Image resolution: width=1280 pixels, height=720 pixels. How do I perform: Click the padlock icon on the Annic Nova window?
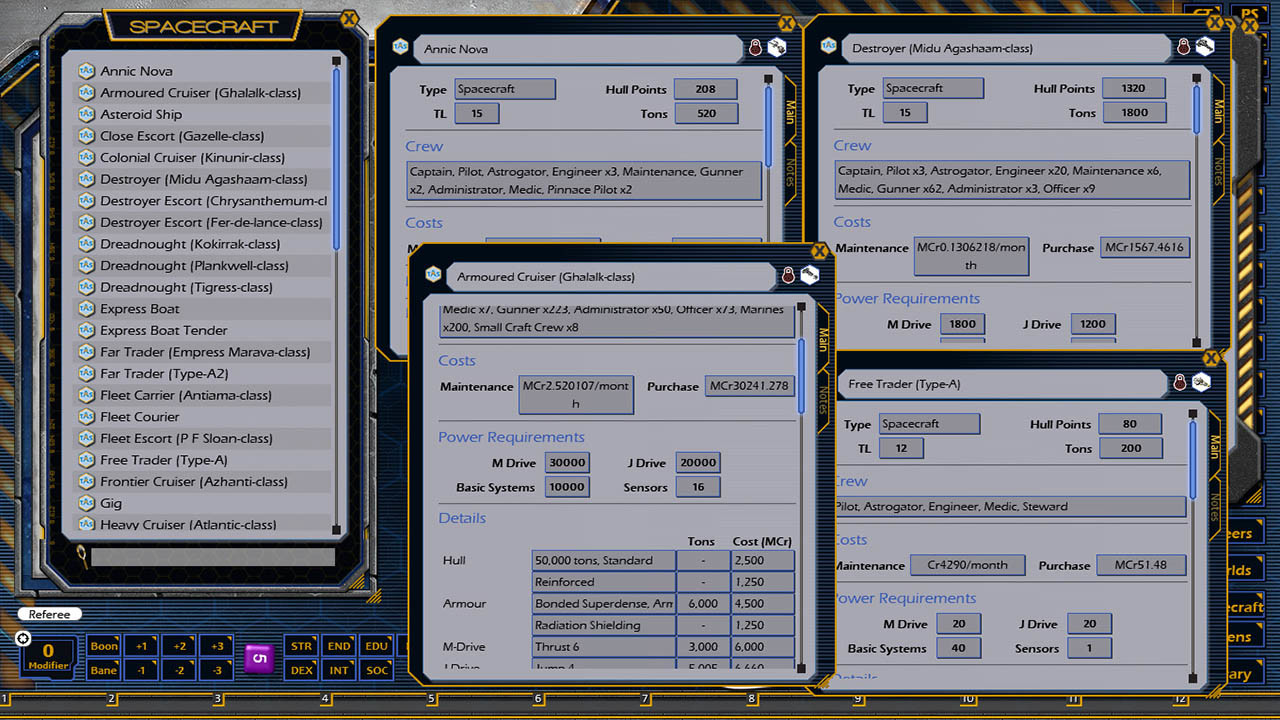[756, 47]
